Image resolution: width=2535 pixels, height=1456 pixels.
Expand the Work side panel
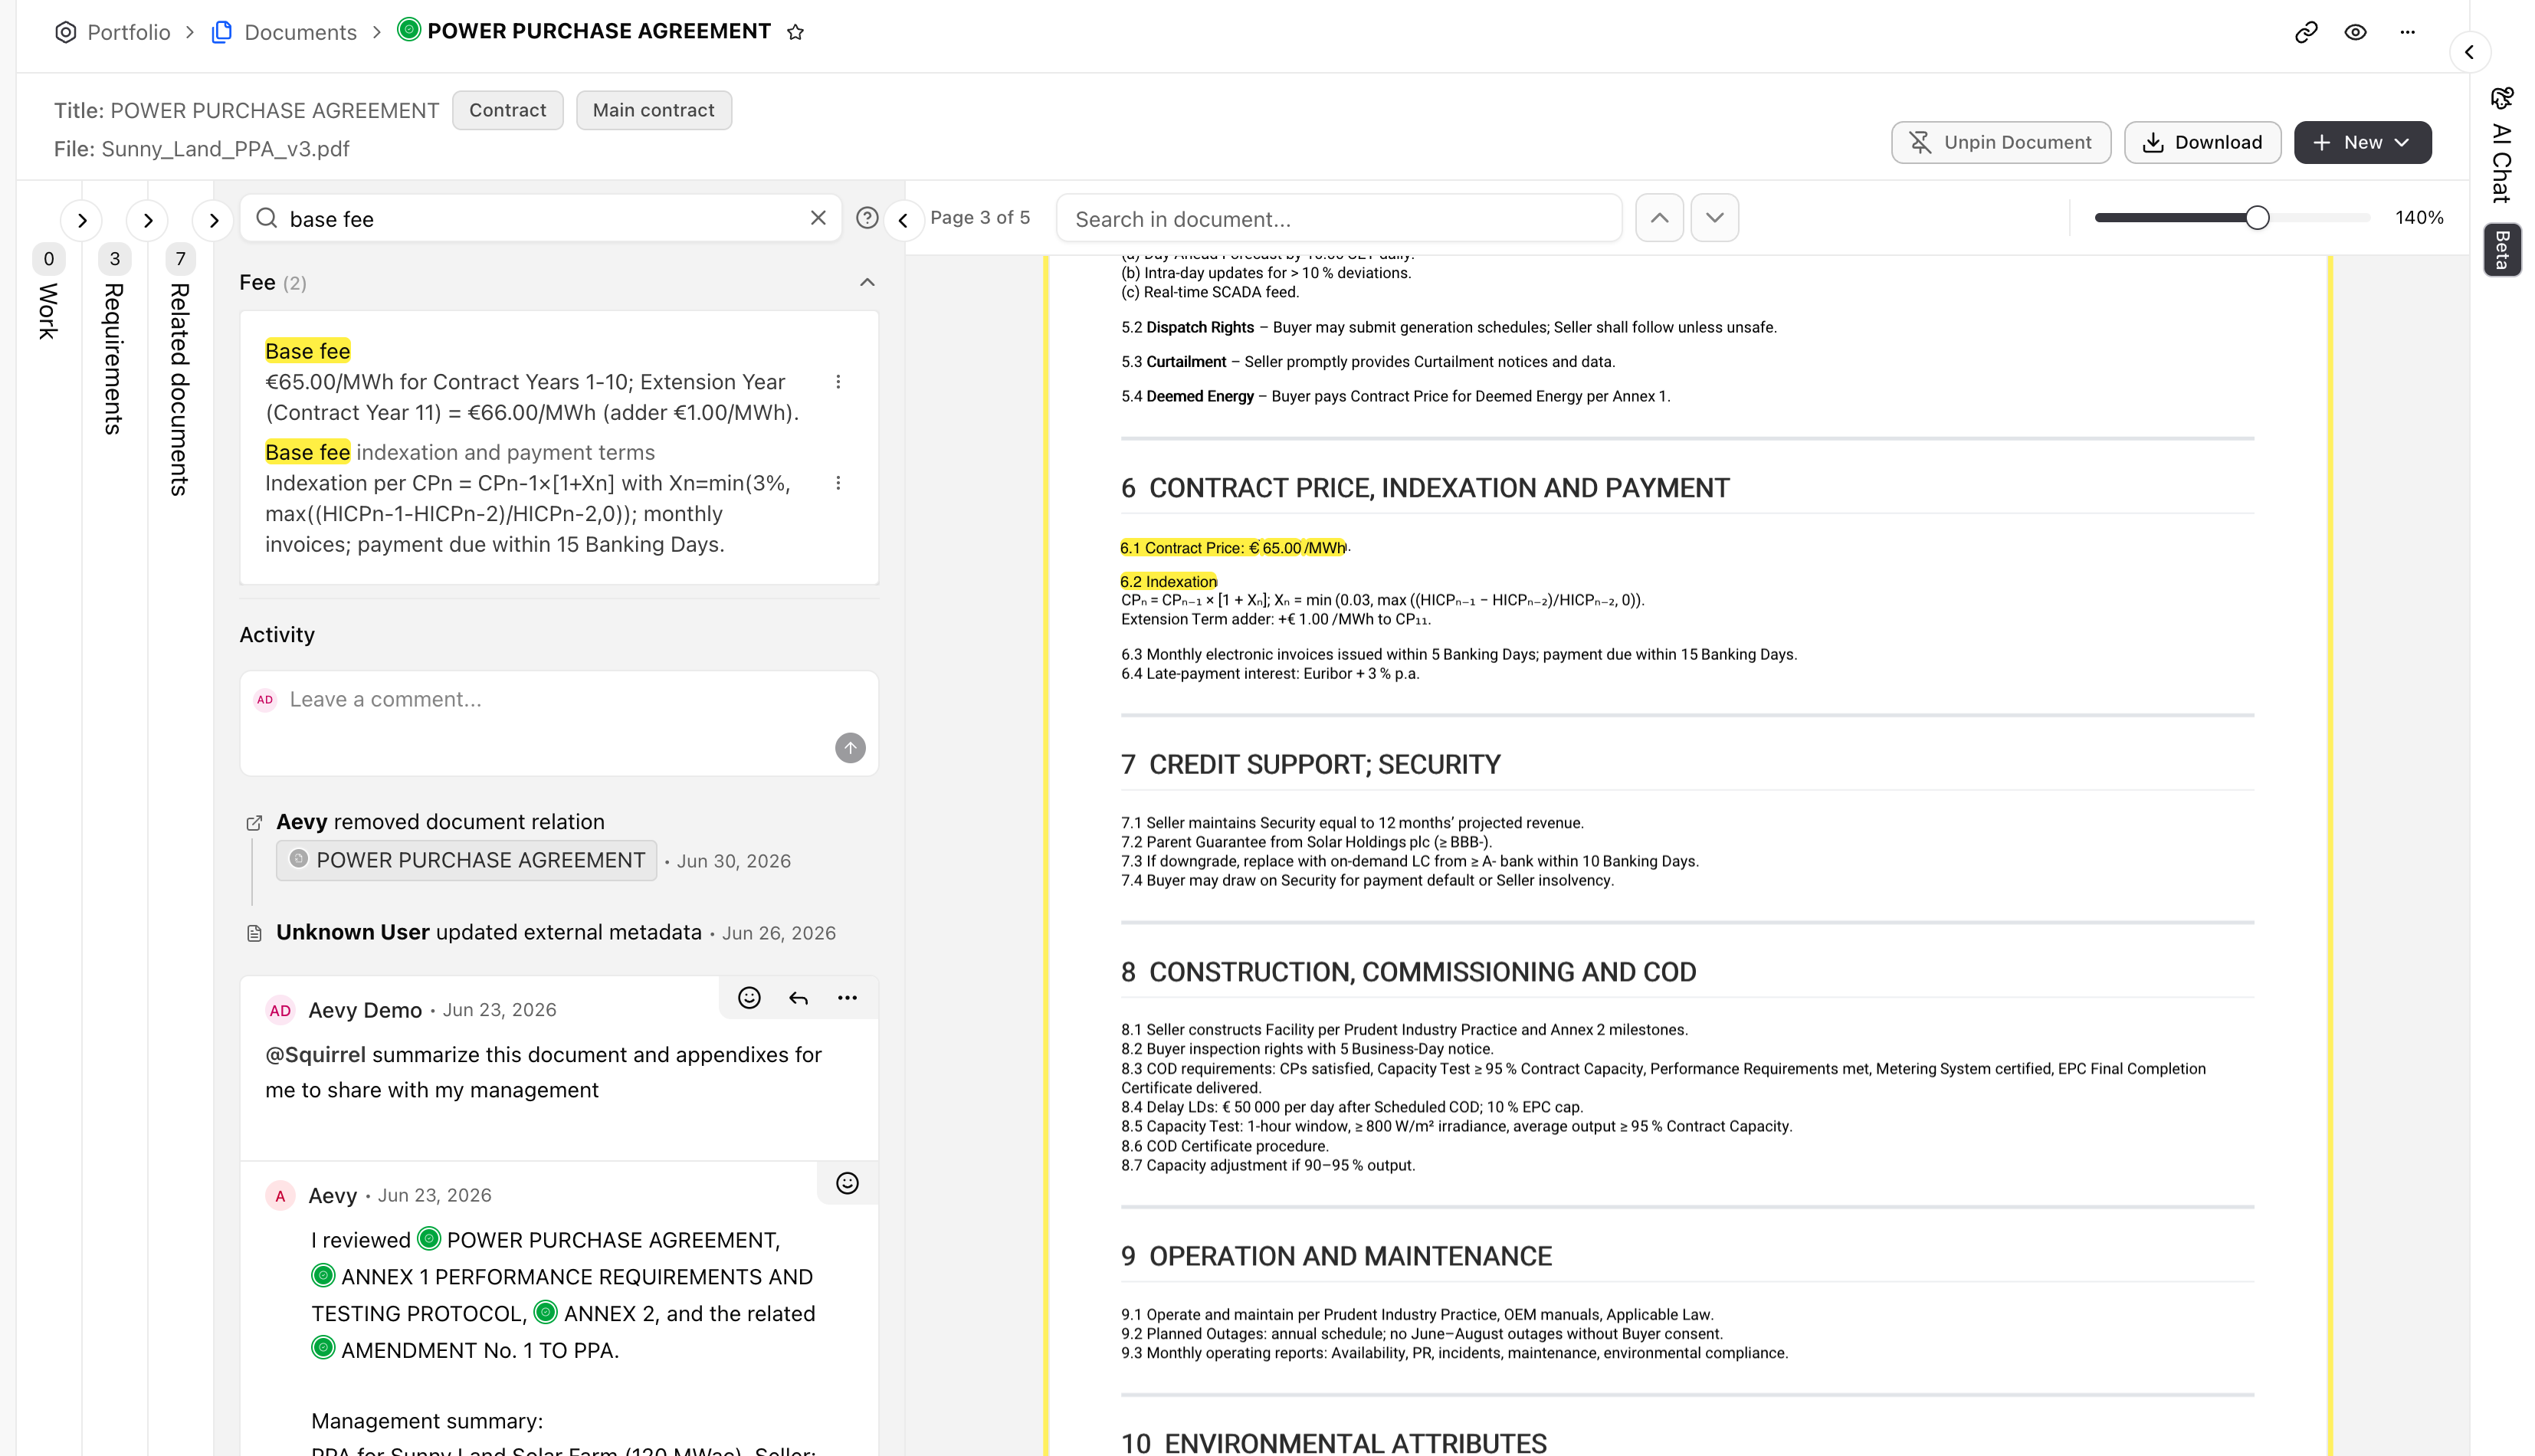(x=82, y=220)
